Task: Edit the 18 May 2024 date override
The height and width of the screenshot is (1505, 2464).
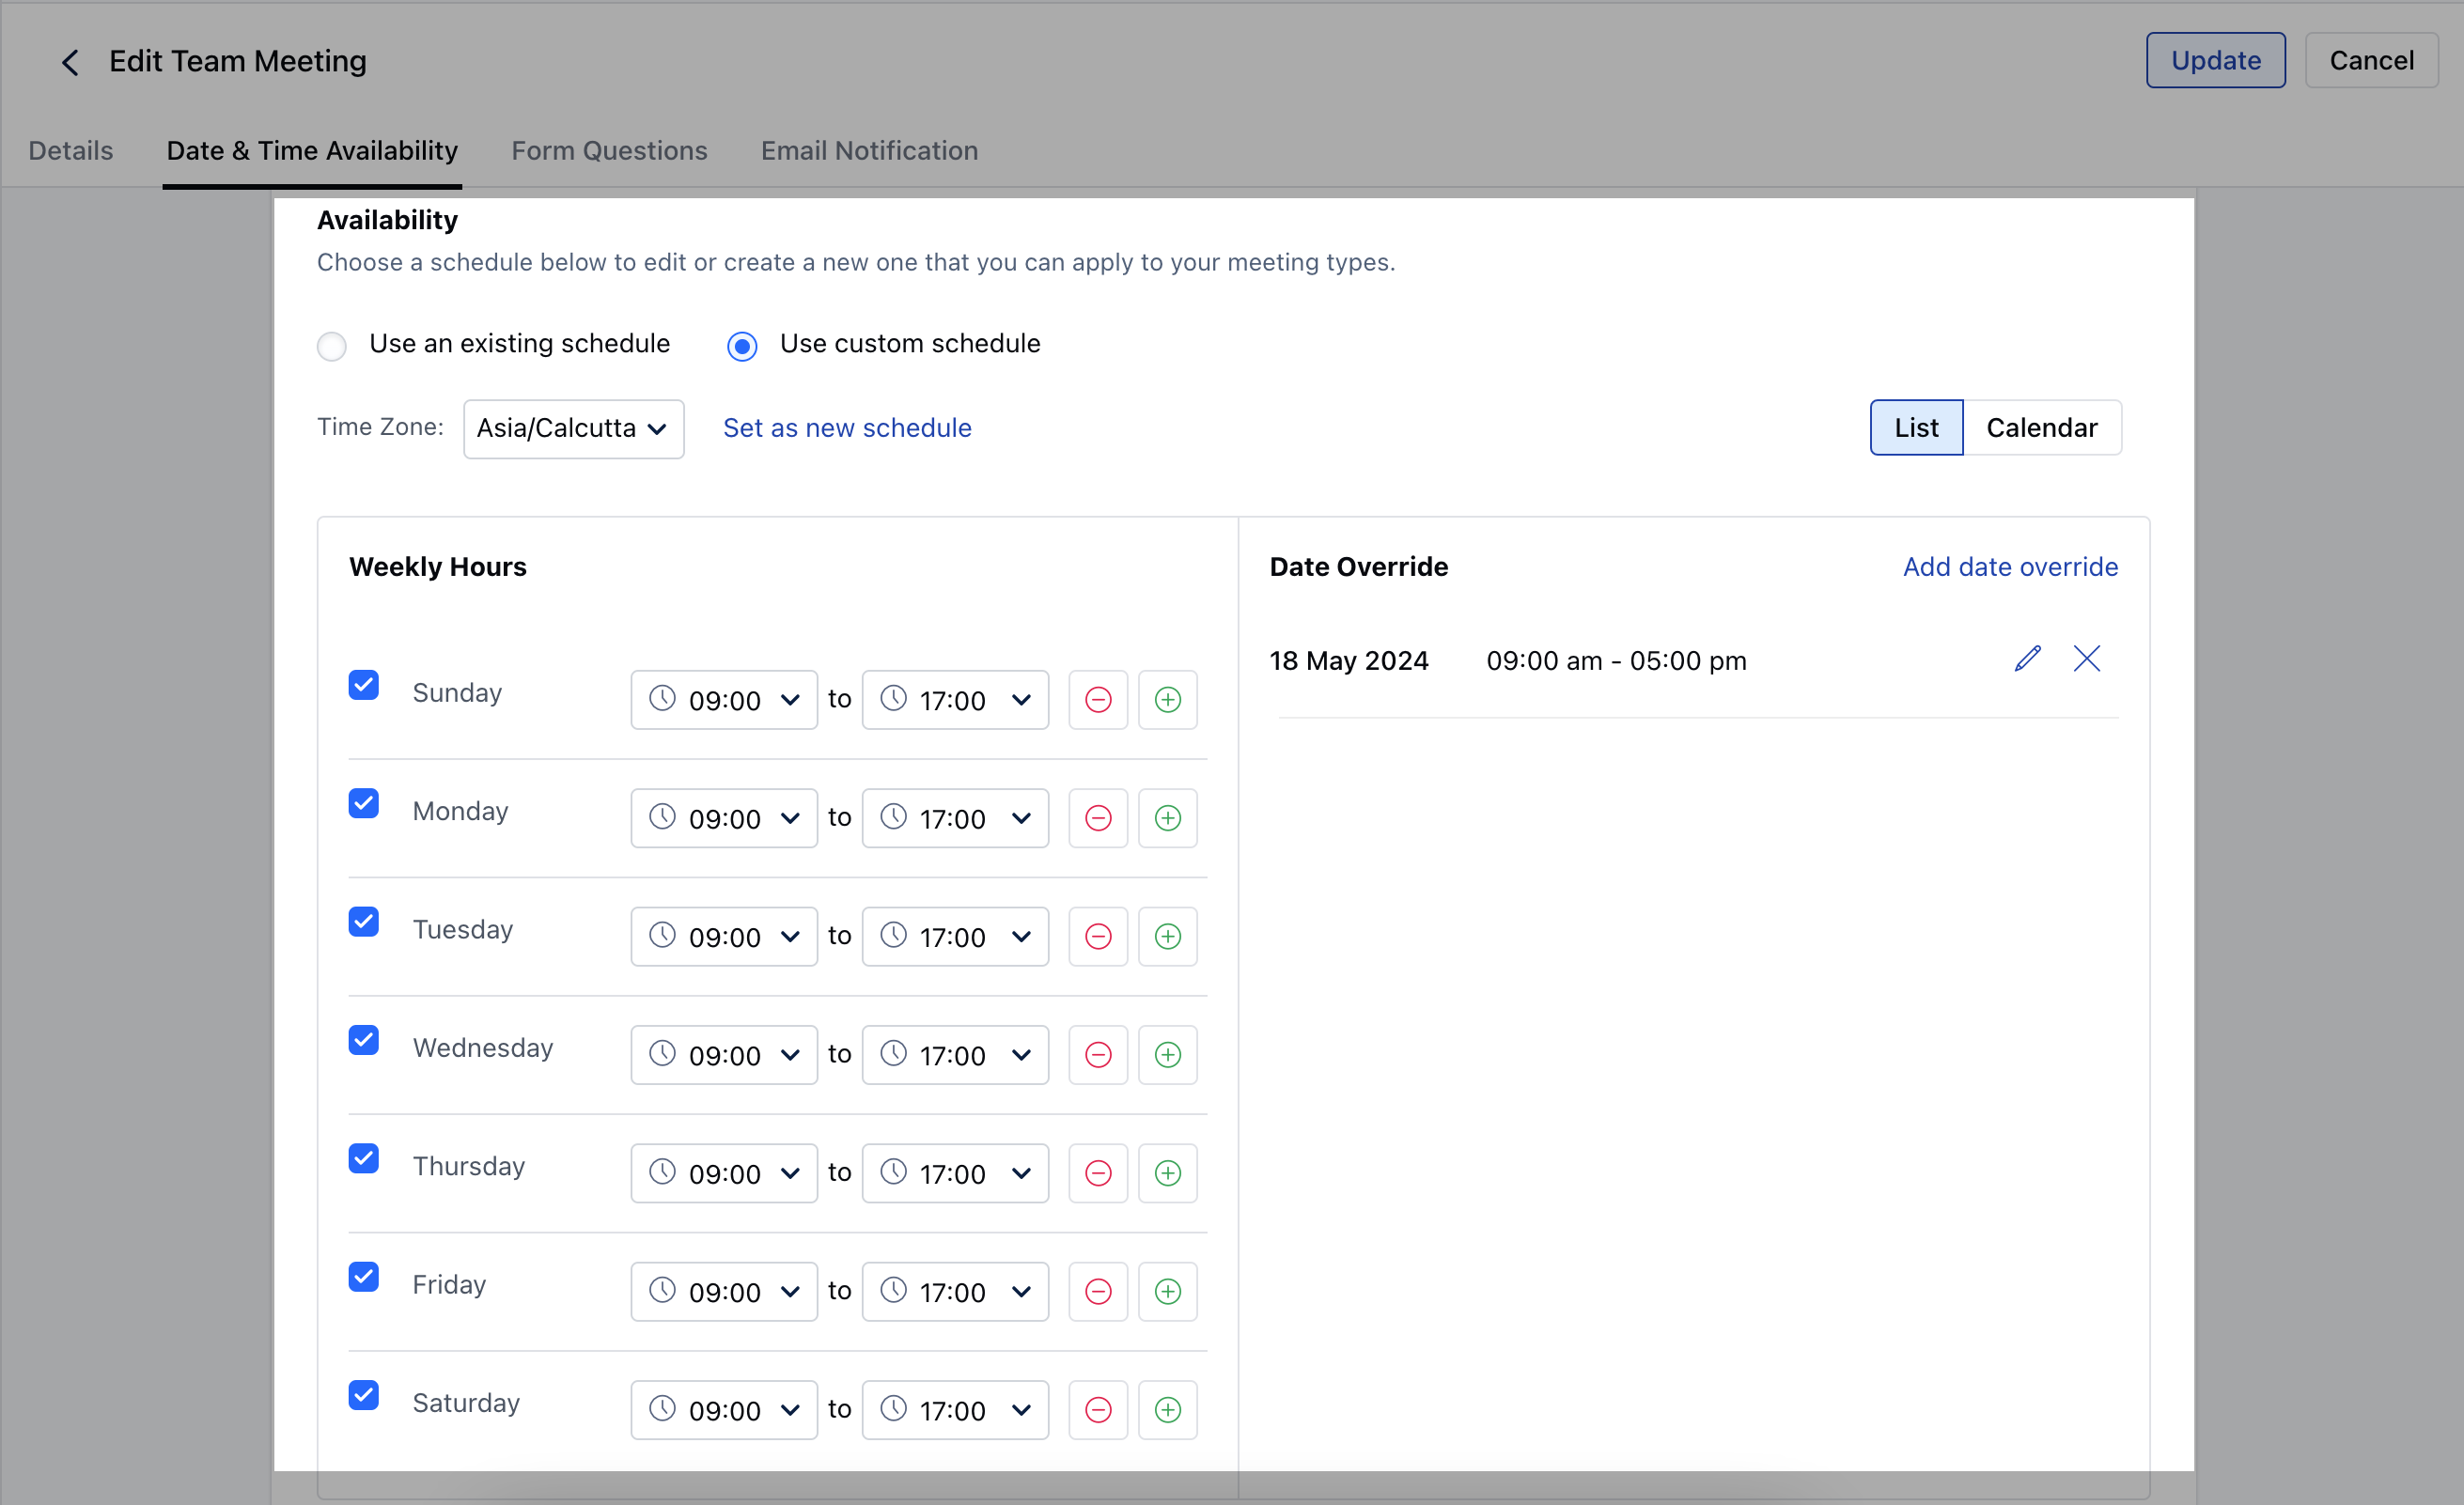Action: pyautogui.click(x=2027, y=659)
